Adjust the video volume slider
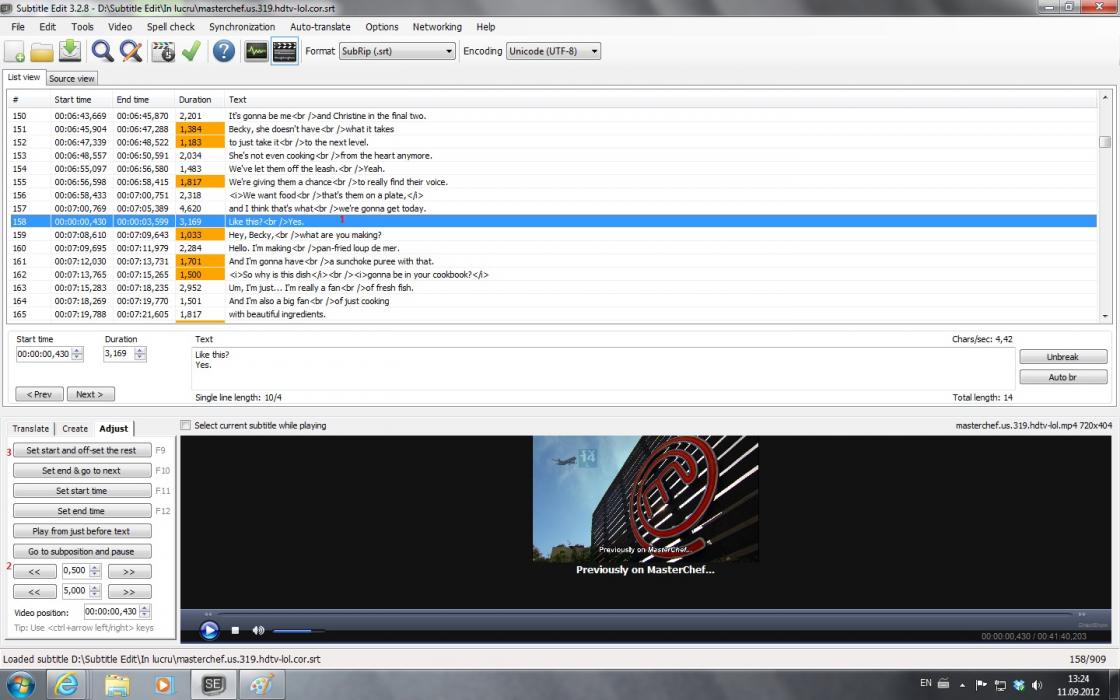 click(x=298, y=631)
